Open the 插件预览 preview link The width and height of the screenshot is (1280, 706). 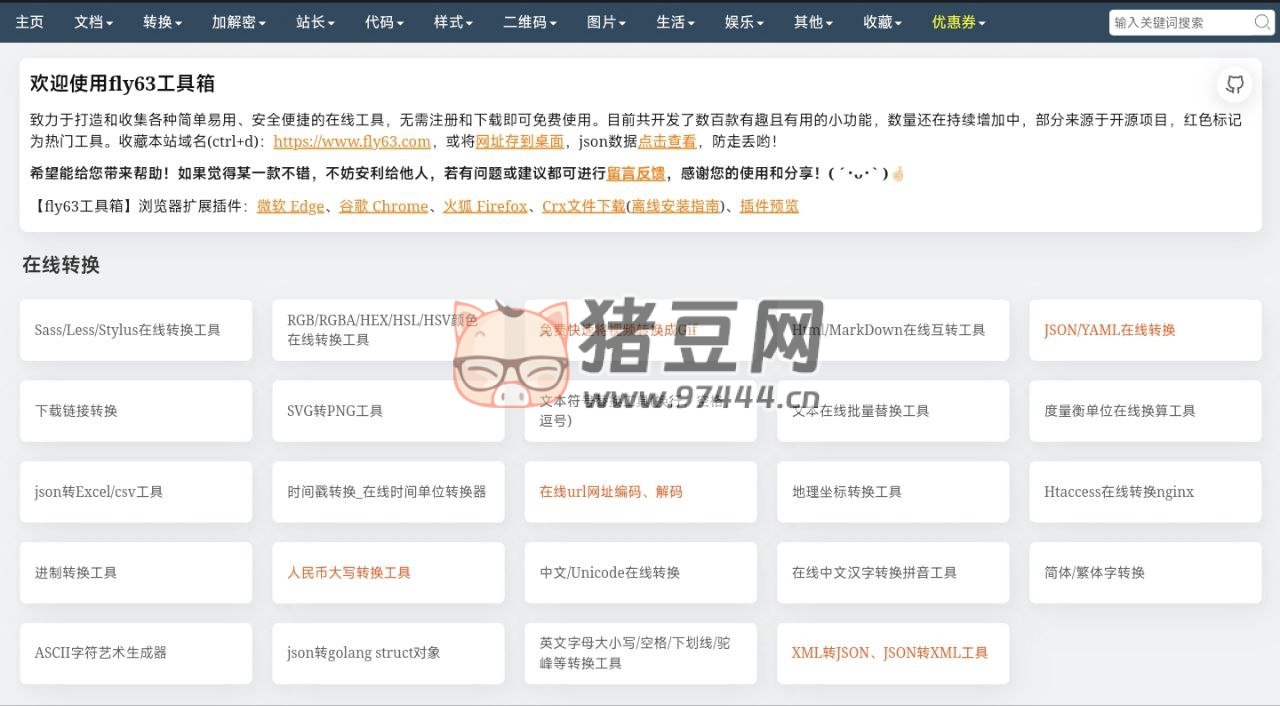pos(769,207)
